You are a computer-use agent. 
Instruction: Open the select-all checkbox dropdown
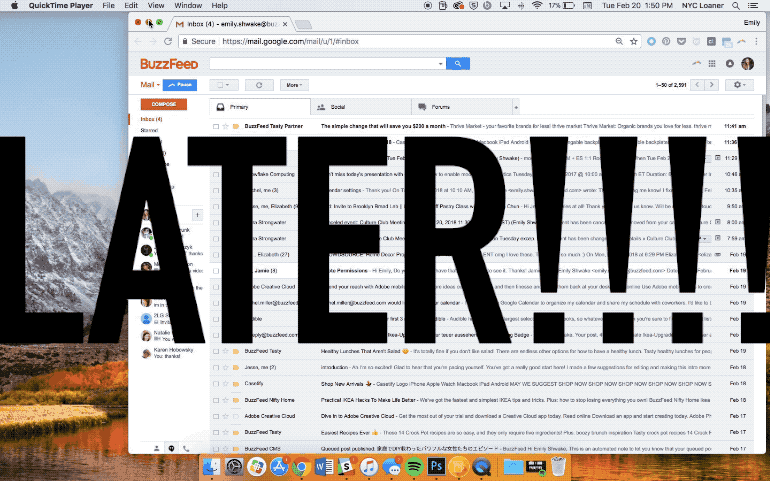(224, 85)
